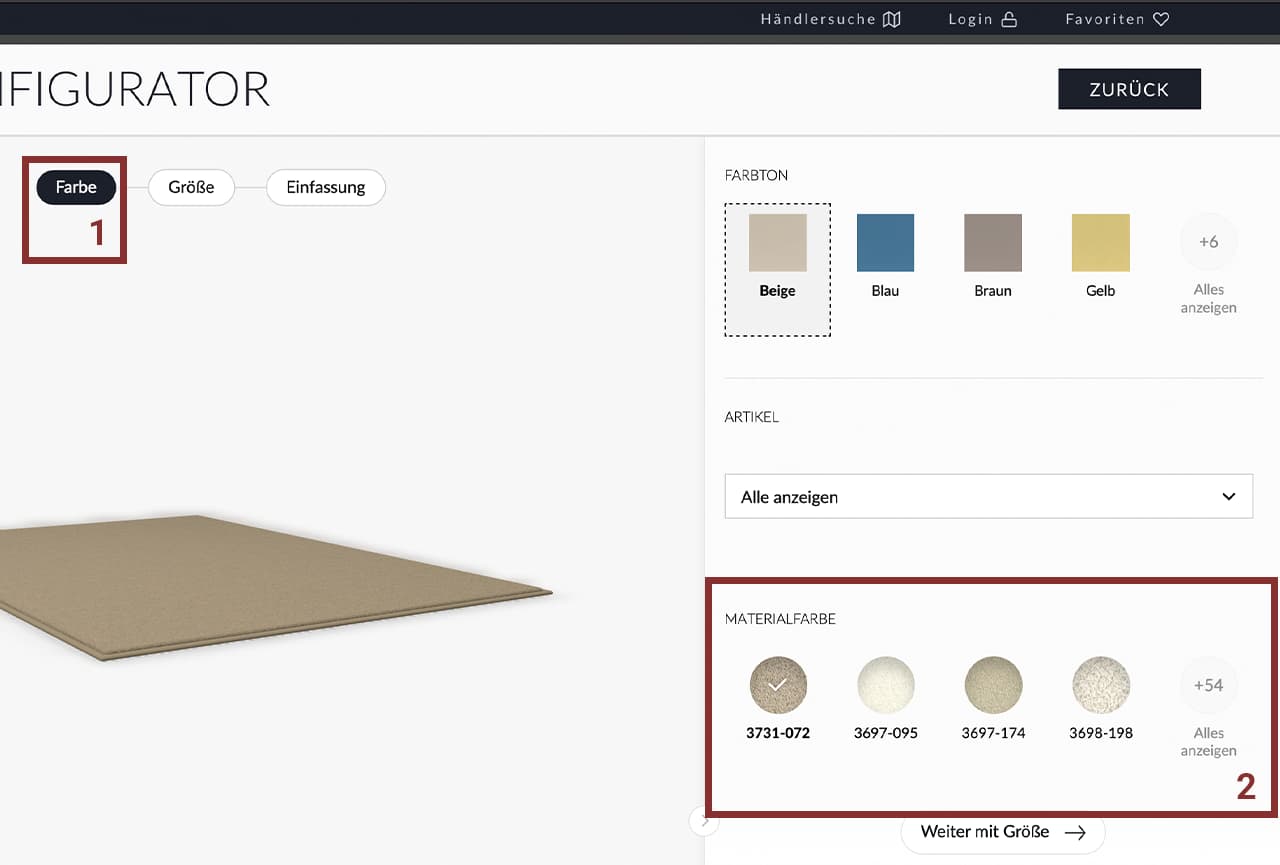1280x865 pixels.
Task: Click the carpet preview image
Action: click(x=275, y=587)
